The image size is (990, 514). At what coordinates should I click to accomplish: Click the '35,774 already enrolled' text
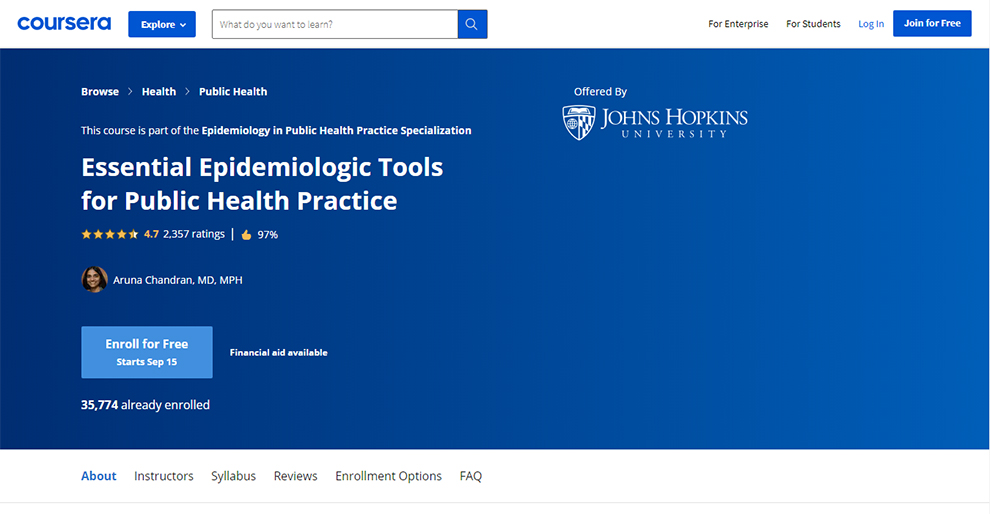tap(145, 405)
